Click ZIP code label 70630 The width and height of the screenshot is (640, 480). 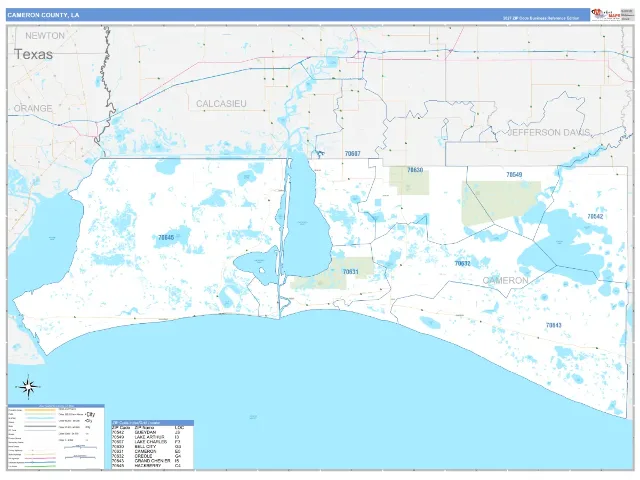[415, 170]
